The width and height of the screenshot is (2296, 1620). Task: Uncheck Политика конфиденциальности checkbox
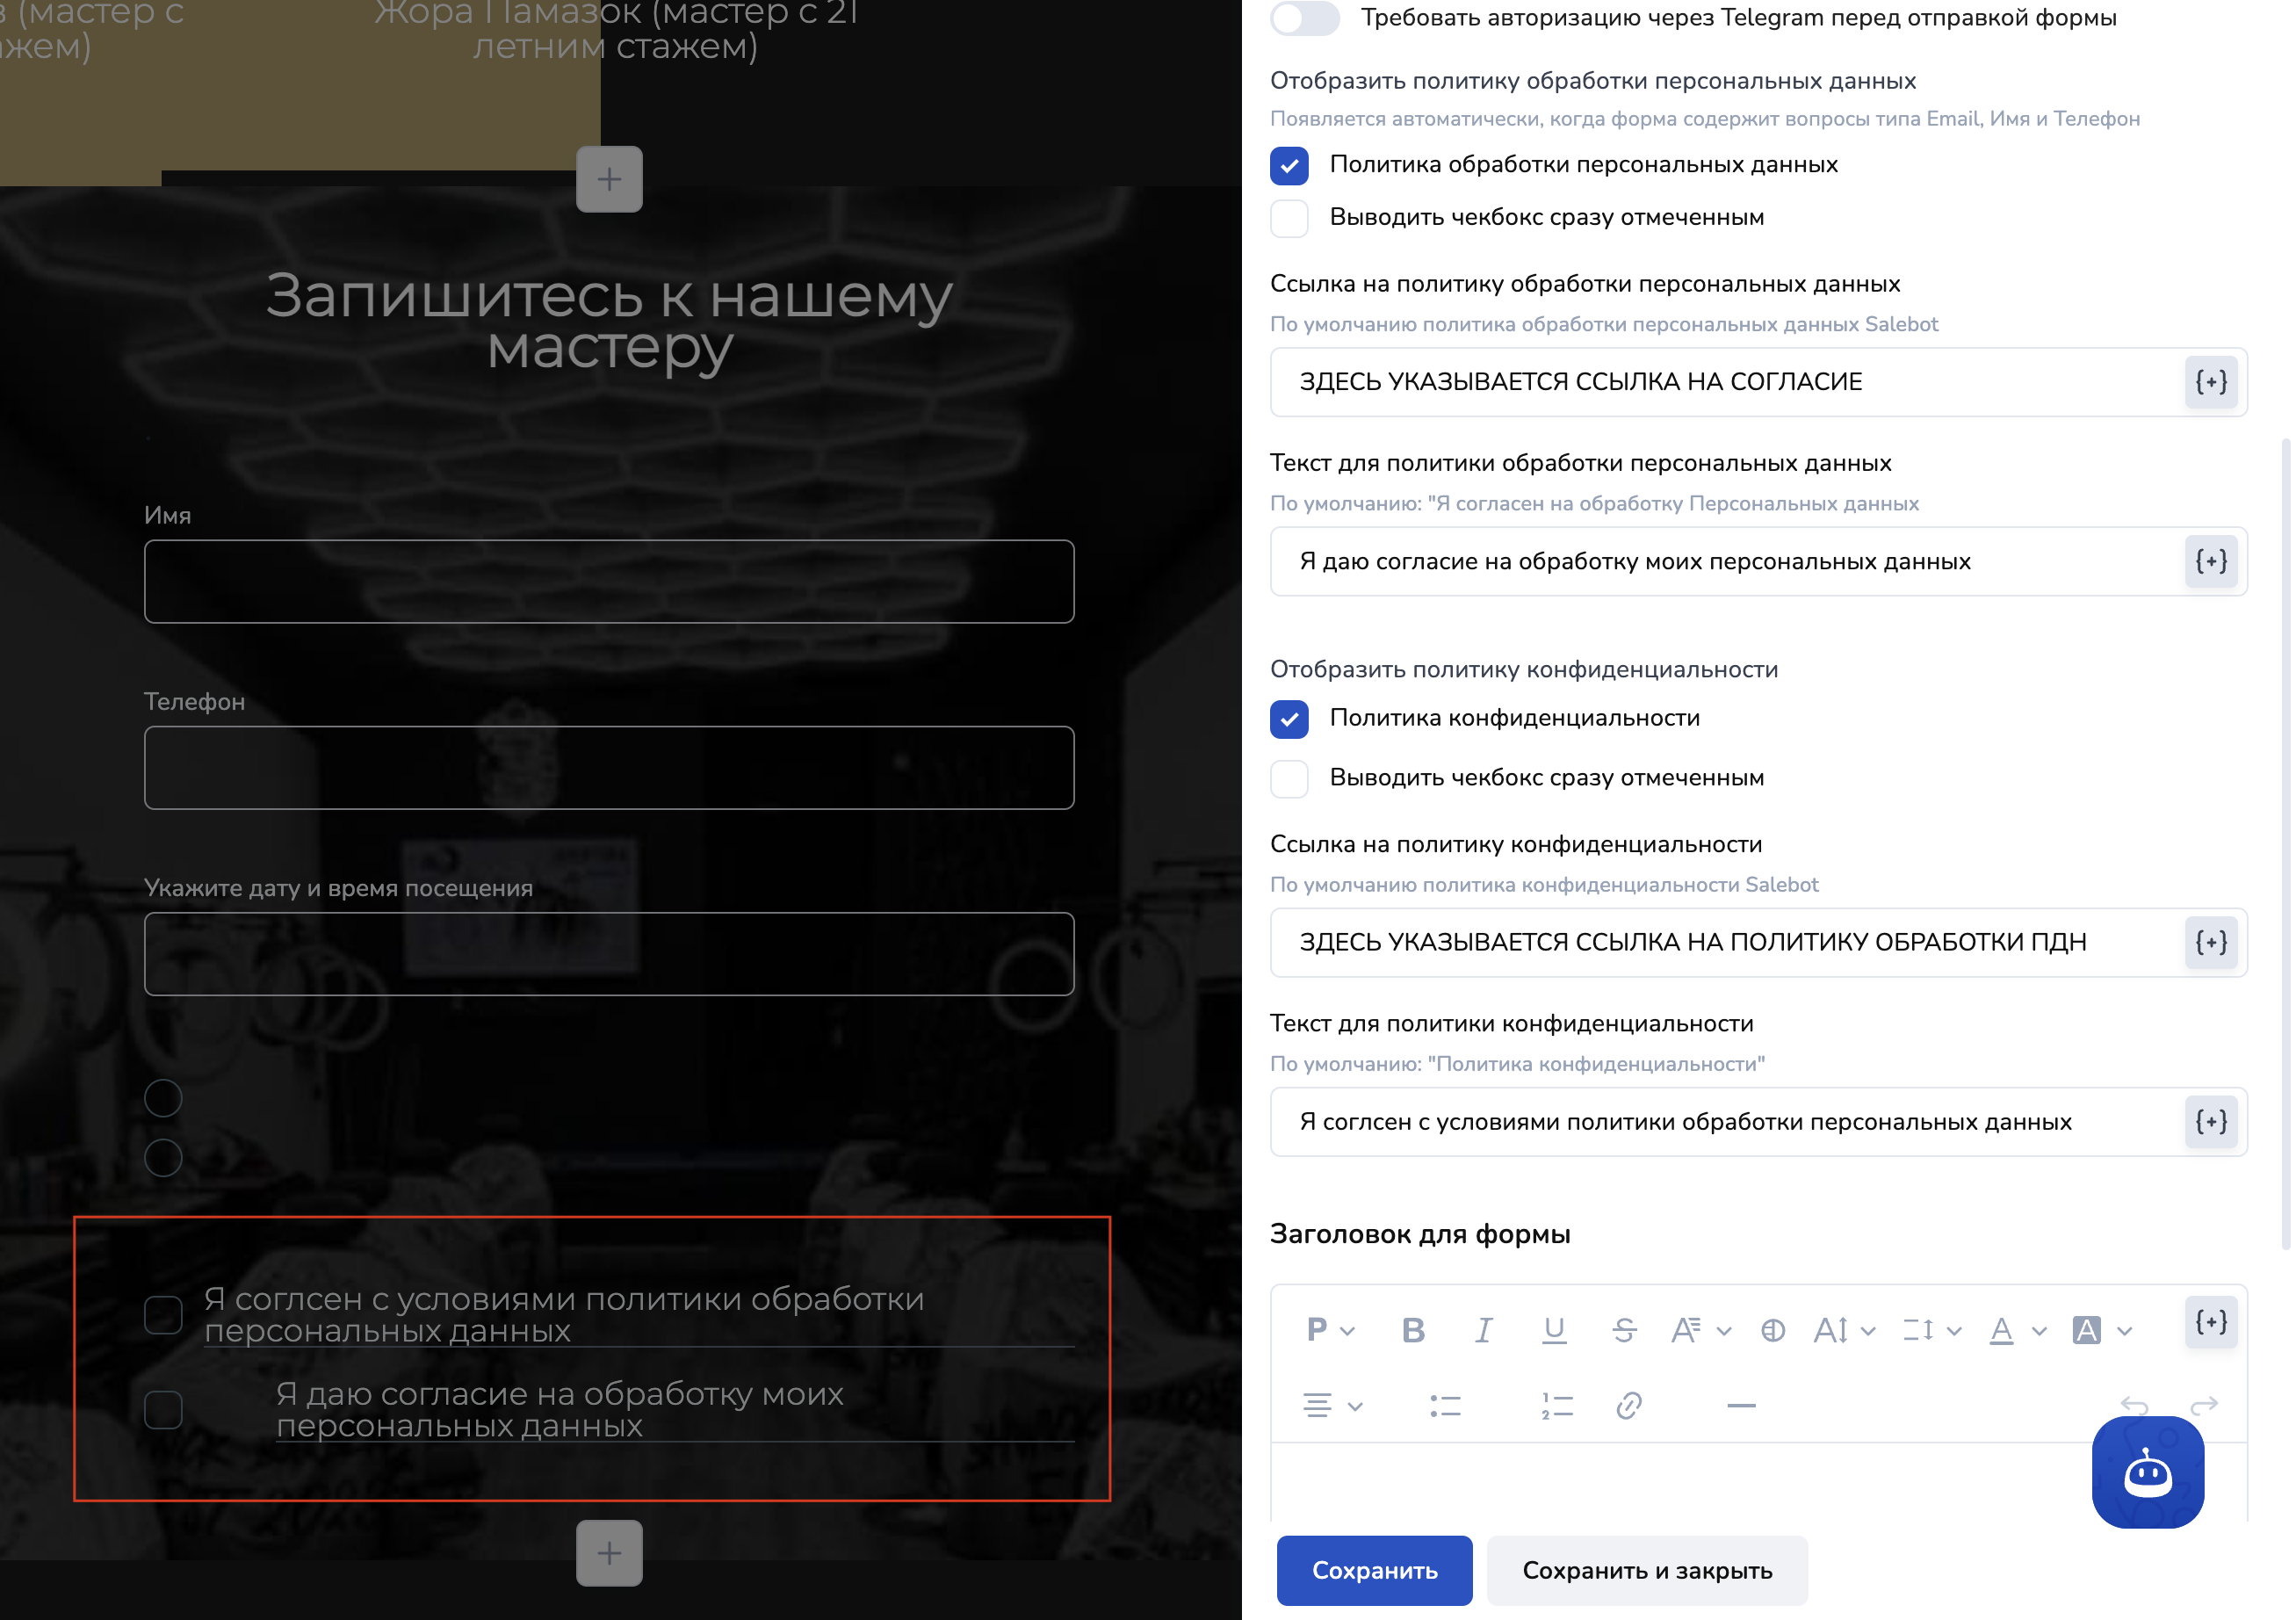coord(1289,719)
